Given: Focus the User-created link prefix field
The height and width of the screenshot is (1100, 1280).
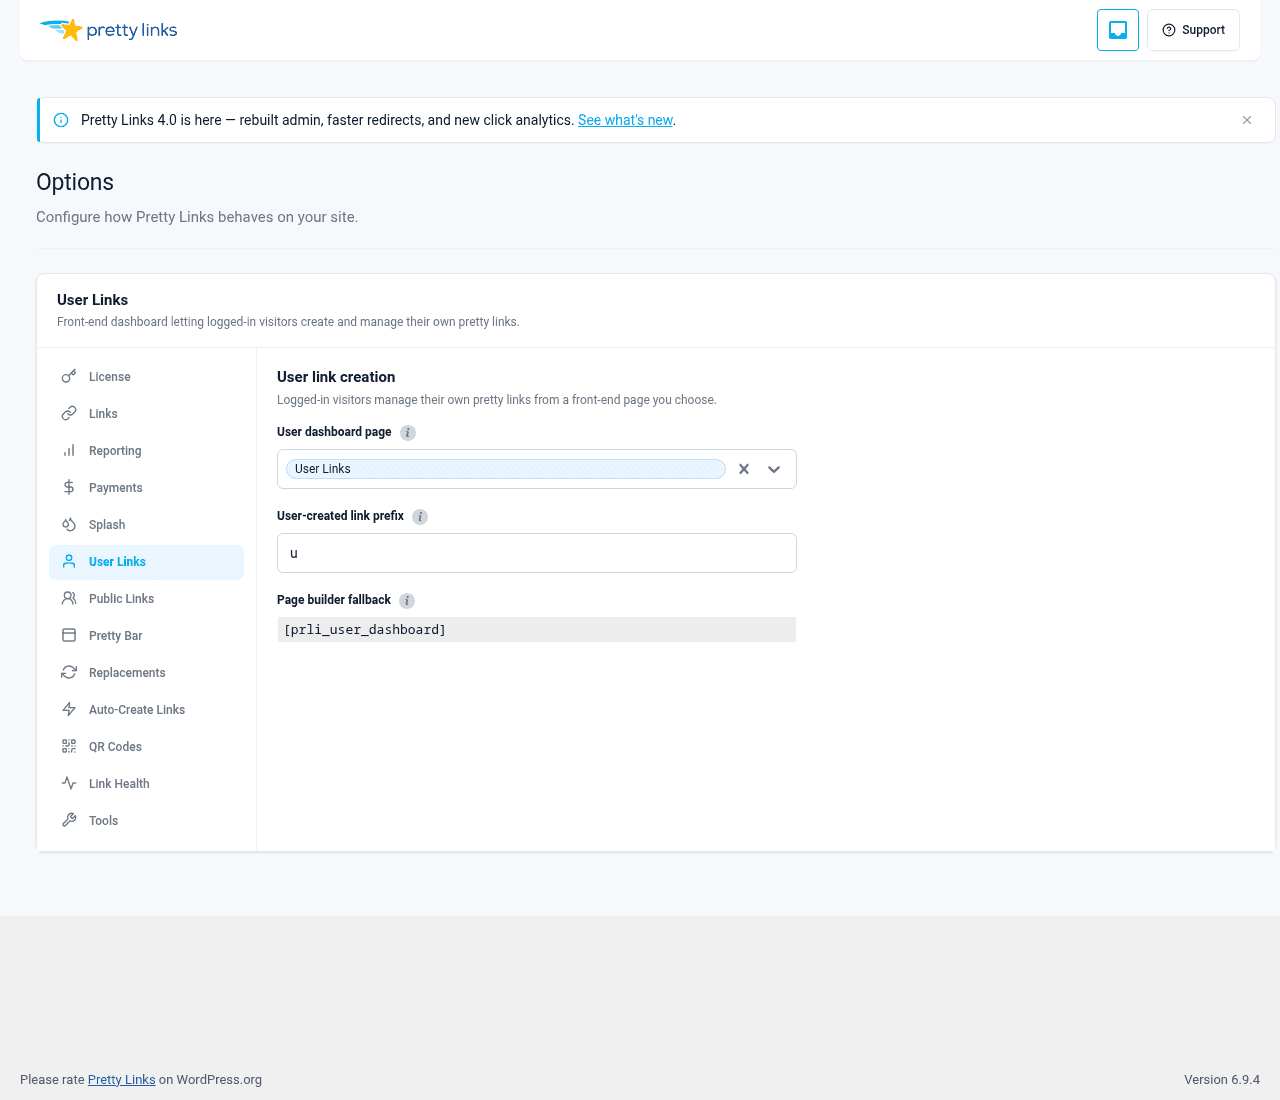Looking at the screenshot, I should click(x=537, y=553).
